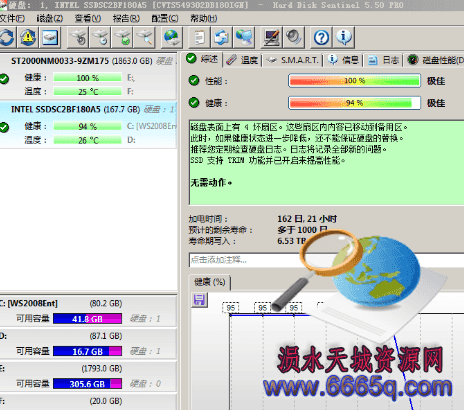Click INTEL SSD green status check icon
This screenshot has height=410, width=464.
(4, 127)
